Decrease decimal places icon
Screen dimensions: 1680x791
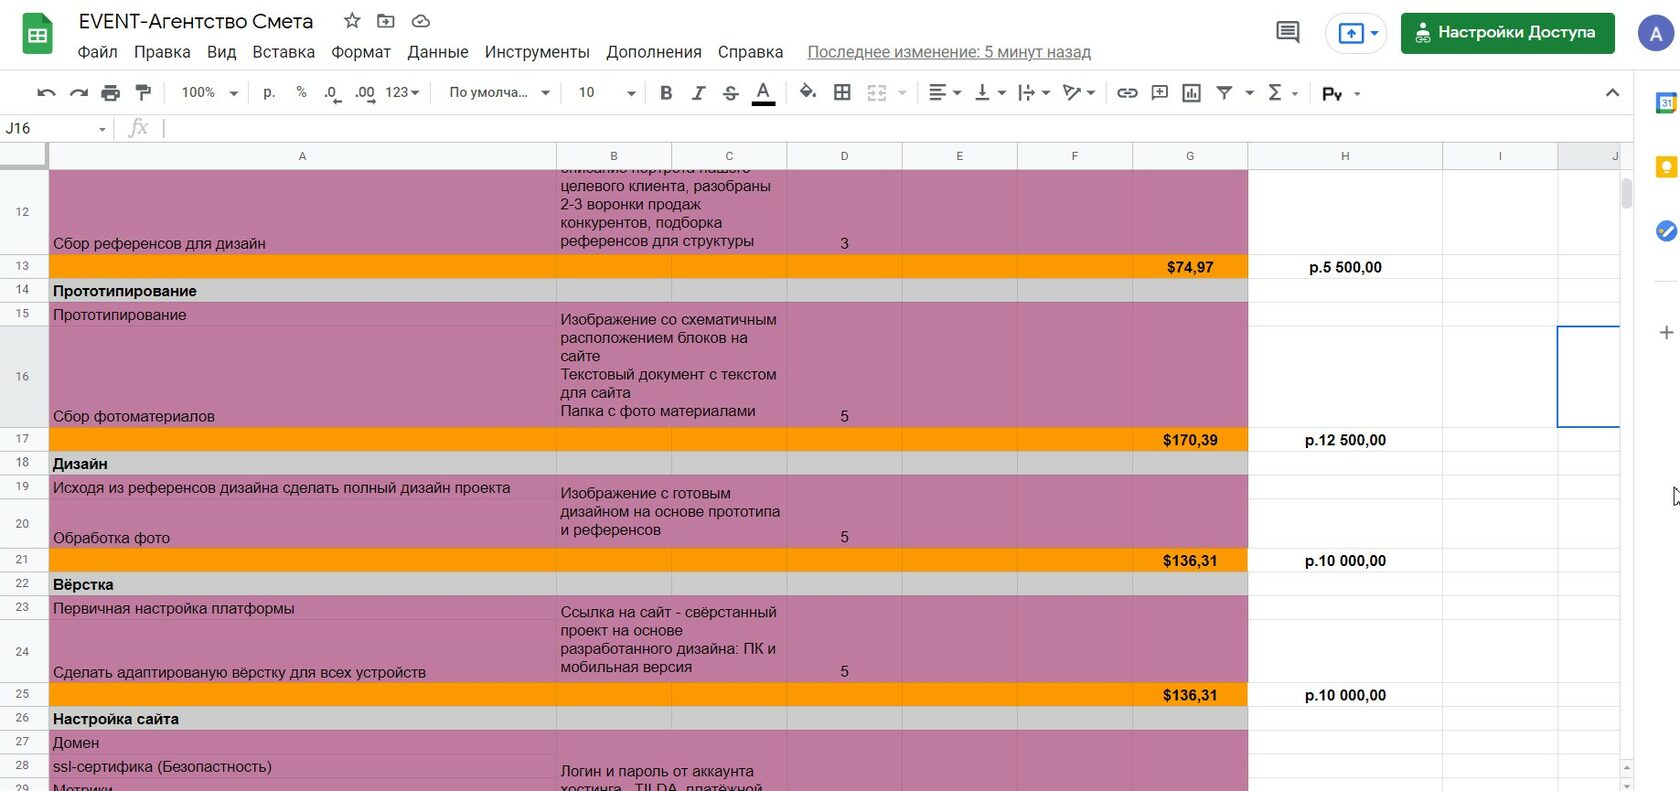pyautogui.click(x=332, y=93)
